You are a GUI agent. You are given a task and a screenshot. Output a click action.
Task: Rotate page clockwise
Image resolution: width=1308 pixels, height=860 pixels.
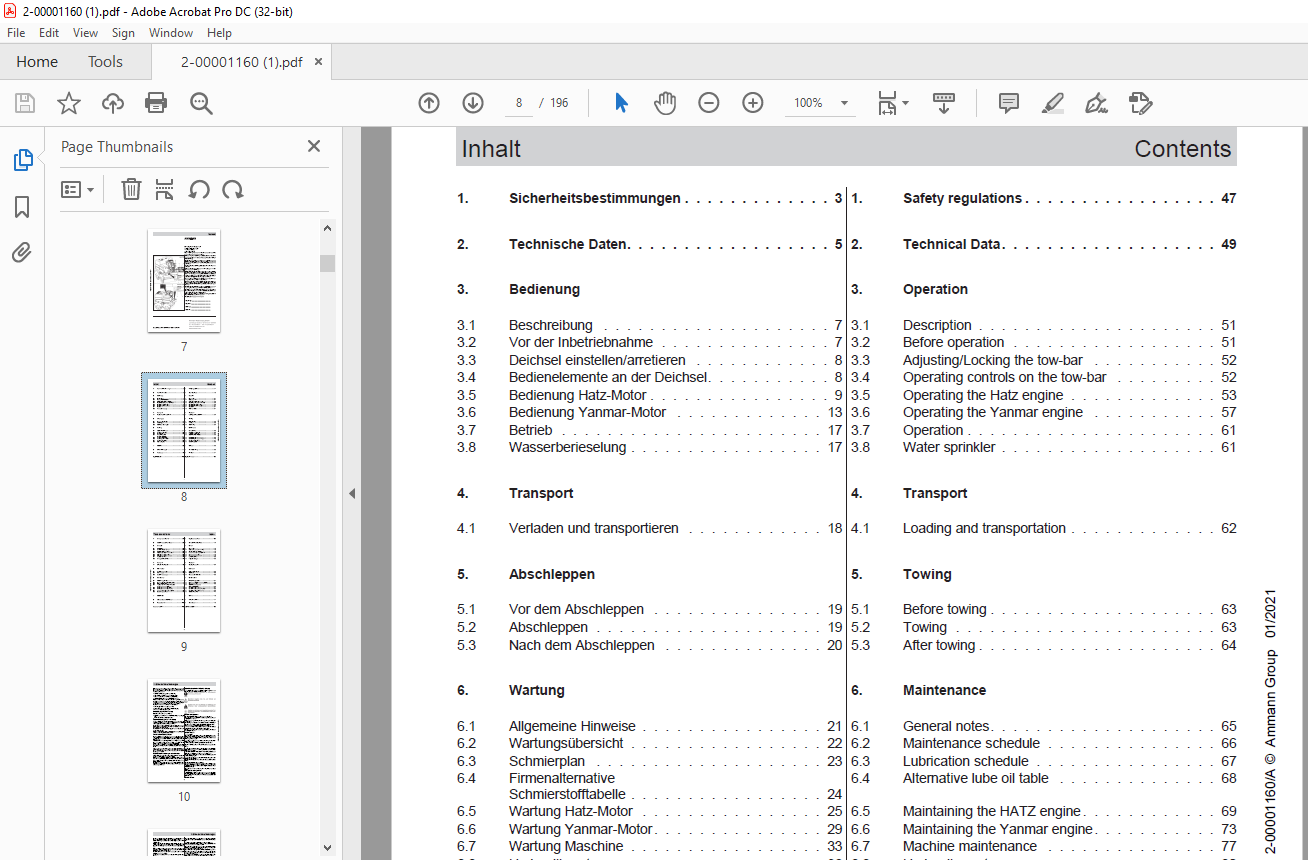pyautogui.click(x=233, y=189)
